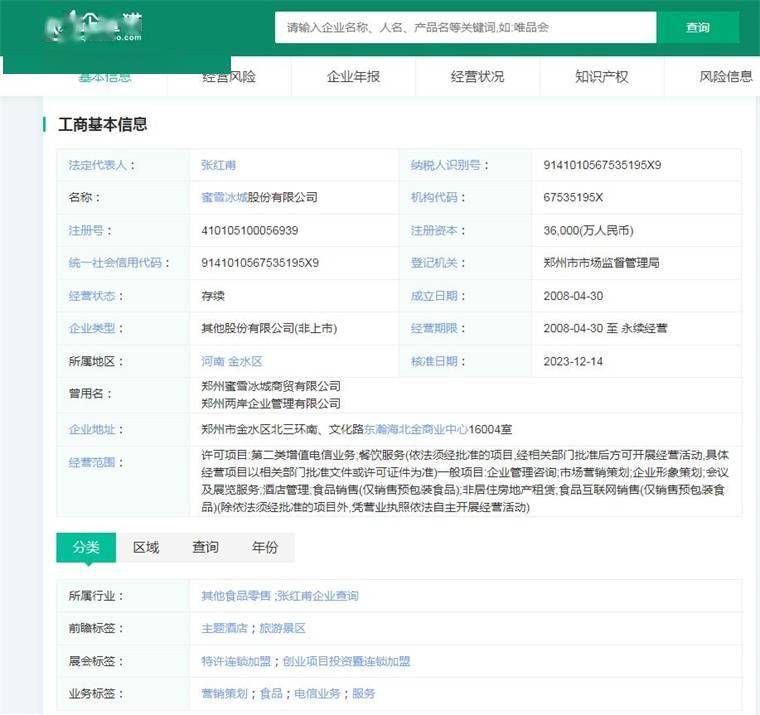Switch to the 区域 tab
Screen dimensions: 760x715
coord(146,547)
